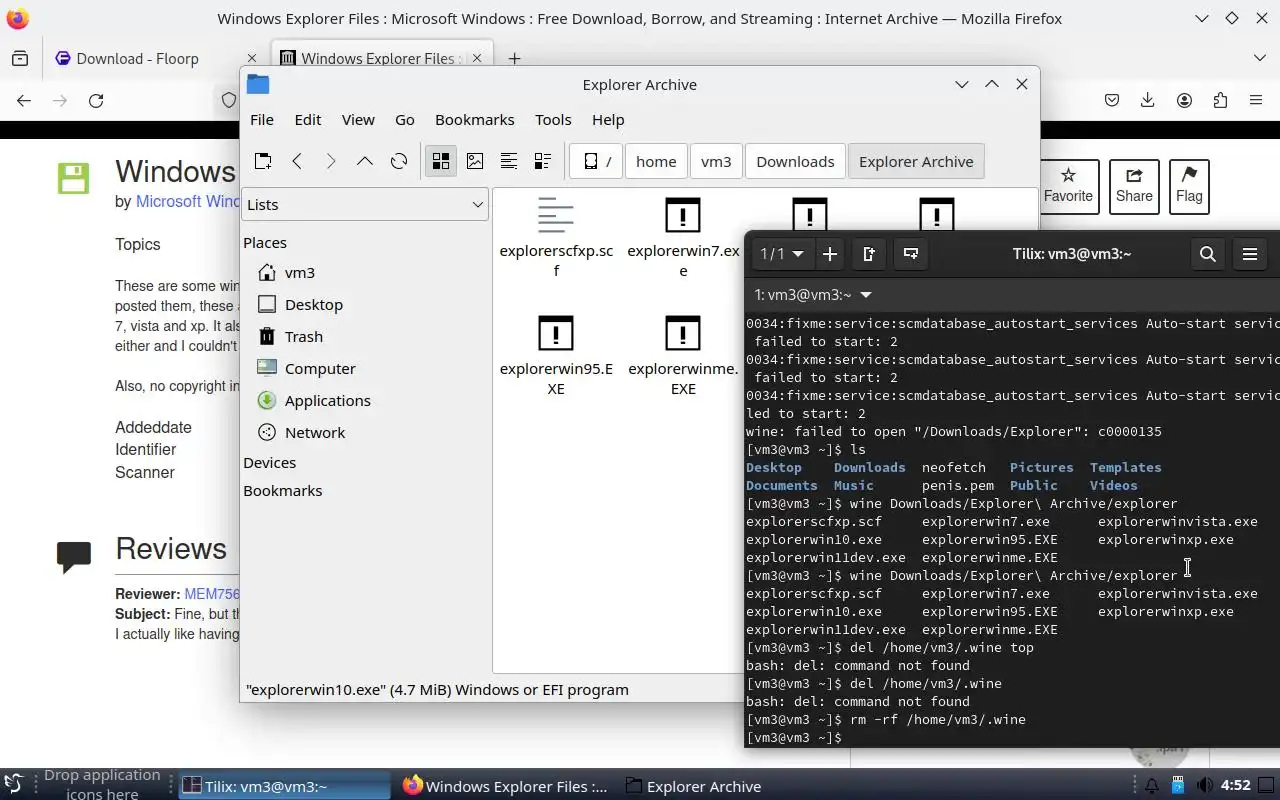Switch to detailed list view
This screenshot has height=800, width=1280.
click(x=543, y=161)
